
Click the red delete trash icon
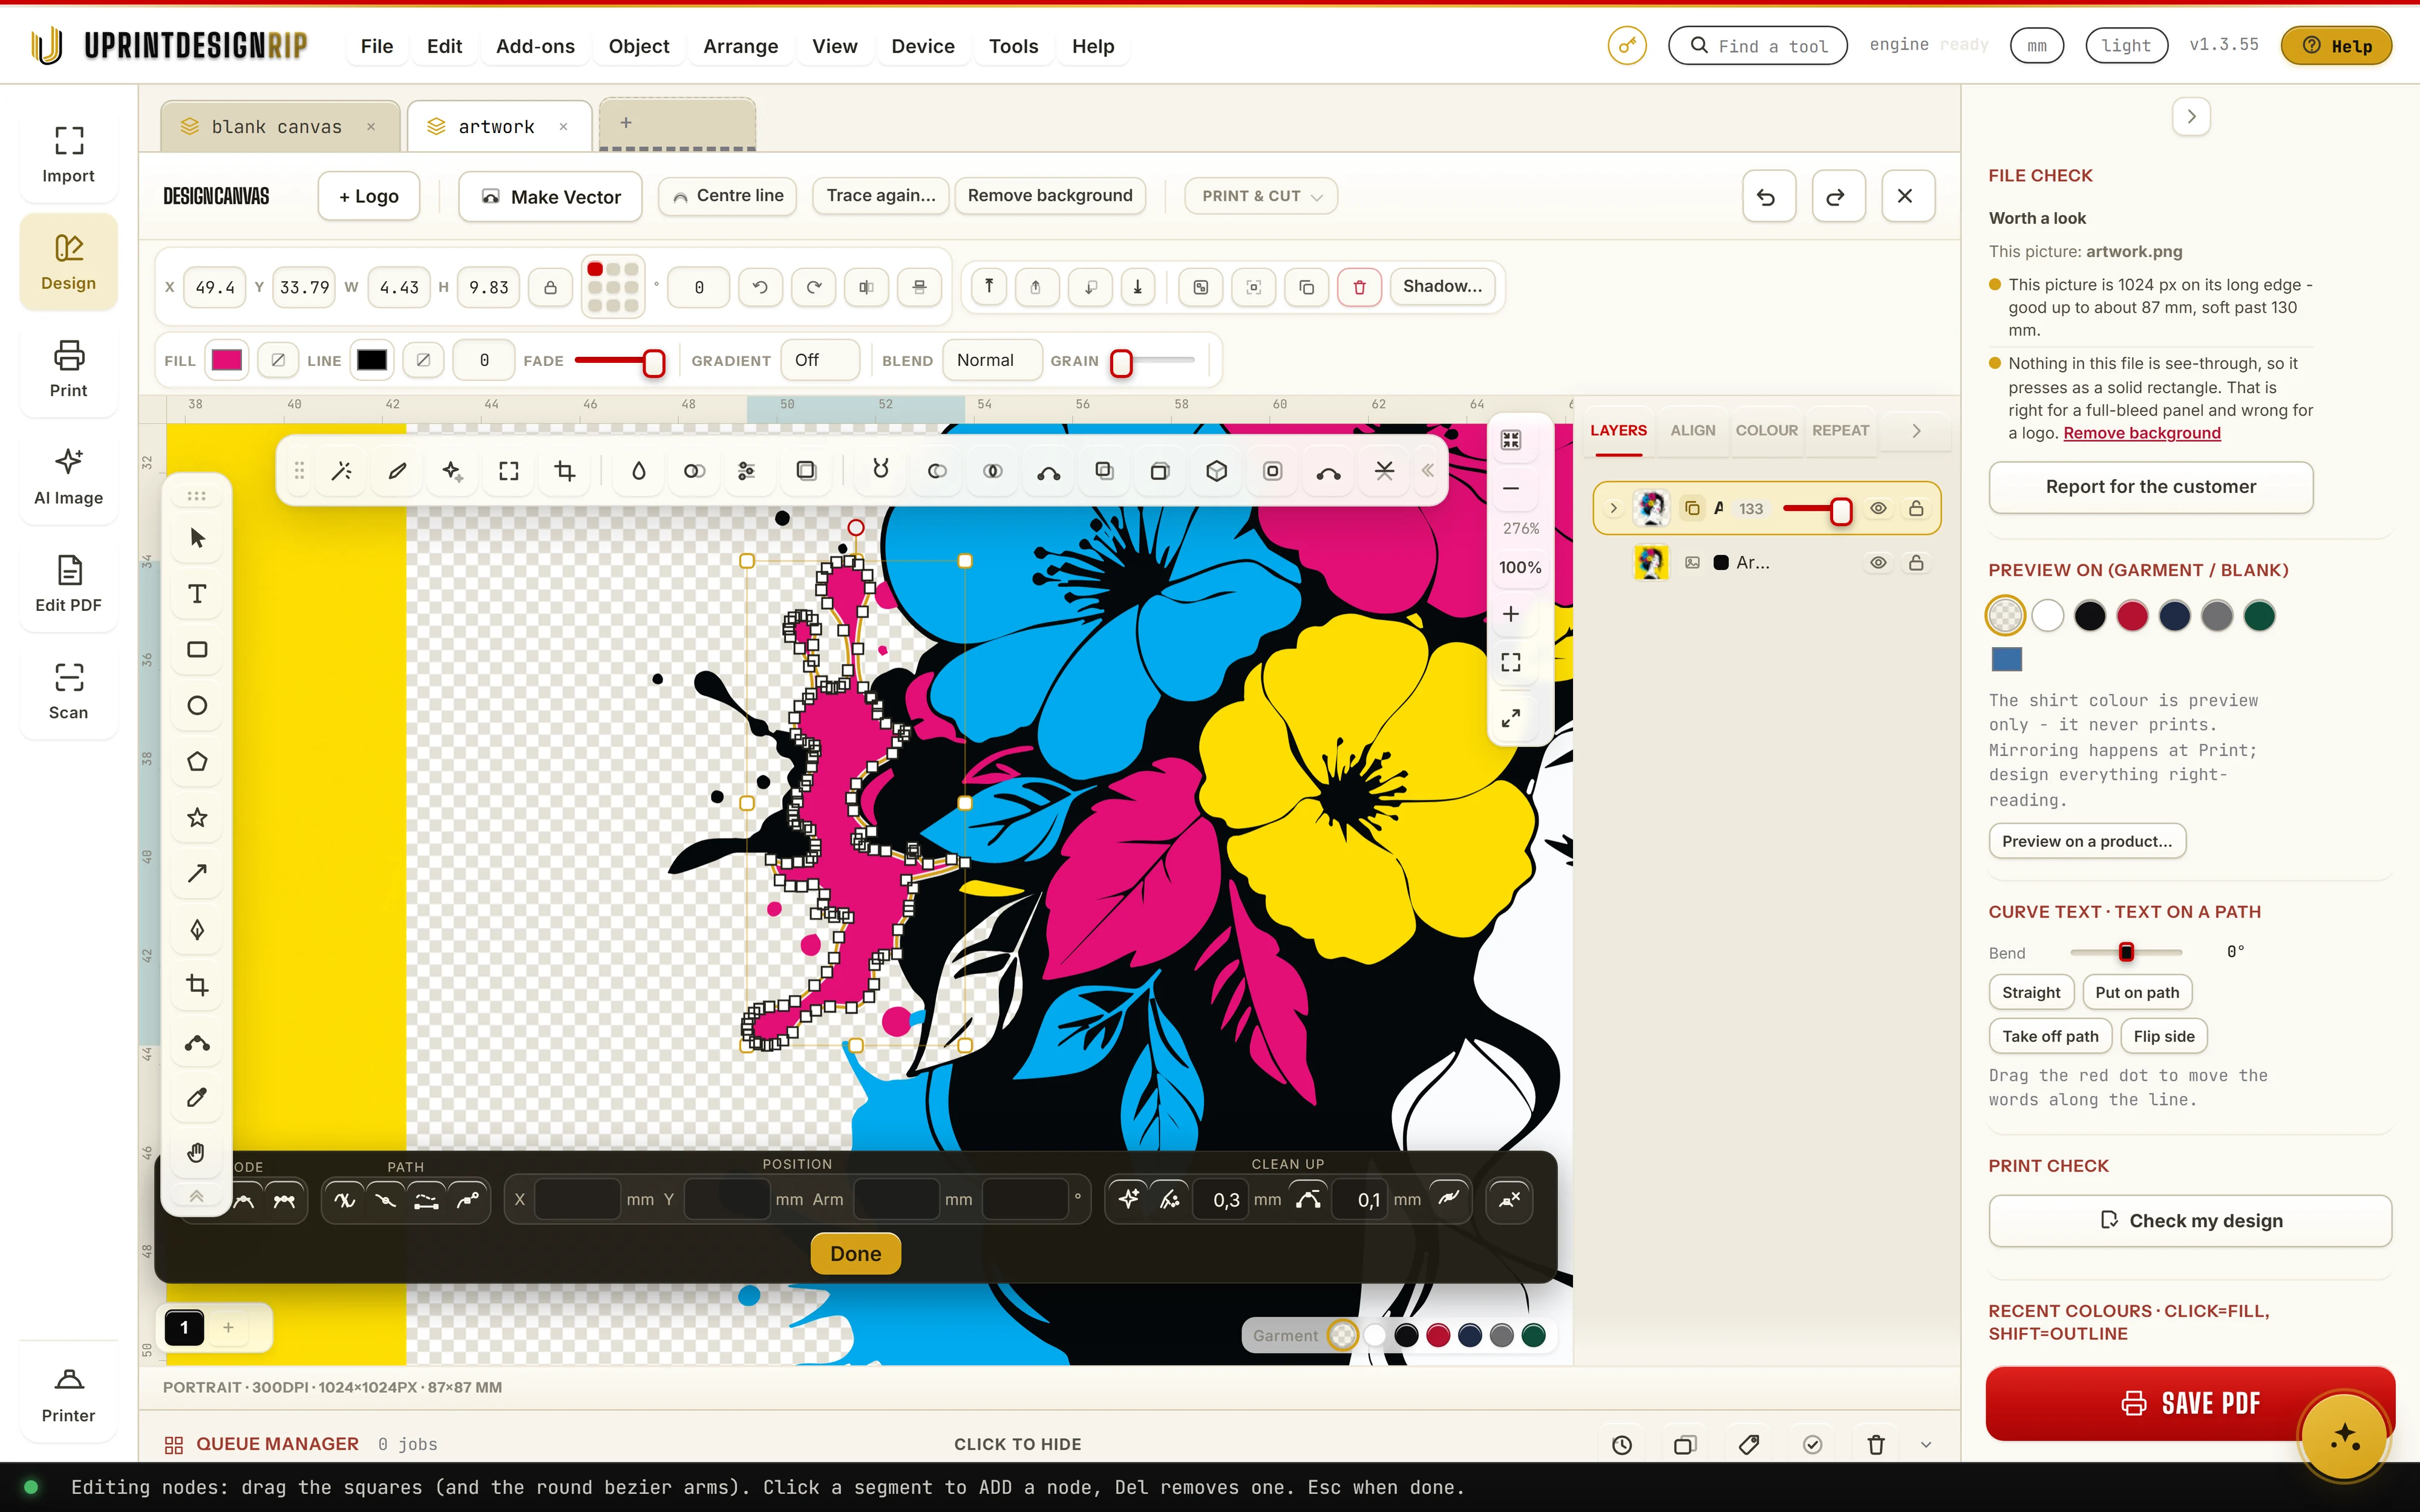[x=1359, y=287]
